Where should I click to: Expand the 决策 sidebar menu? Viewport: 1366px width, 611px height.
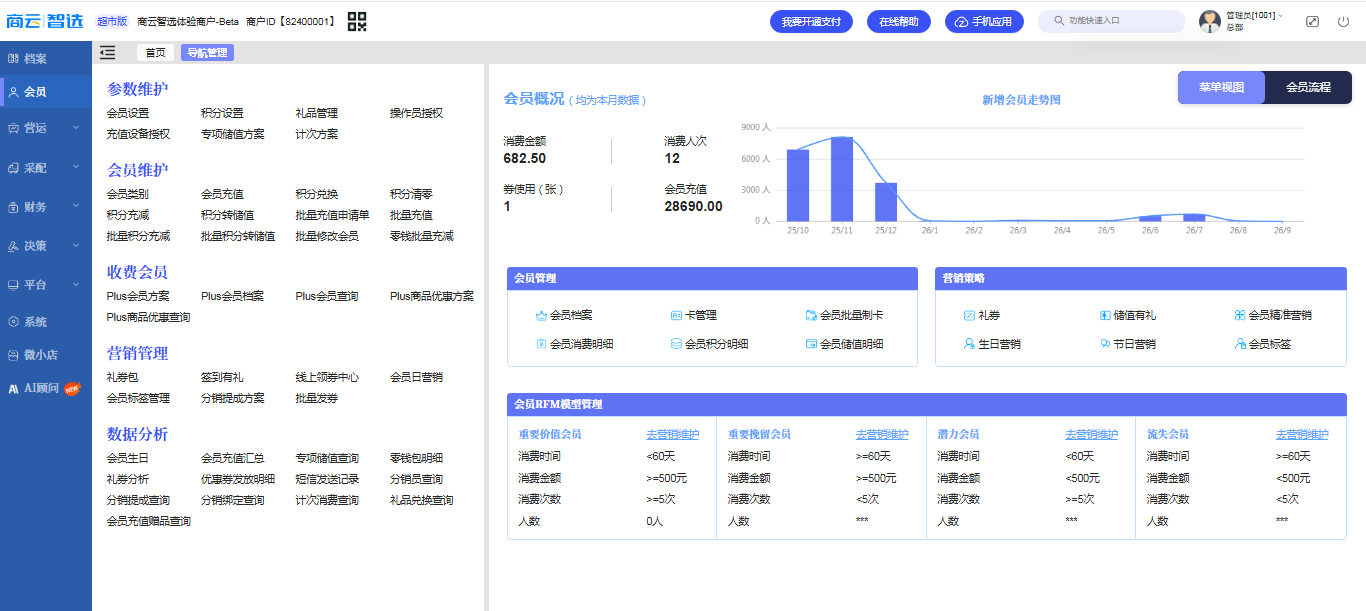pos(46,246)
